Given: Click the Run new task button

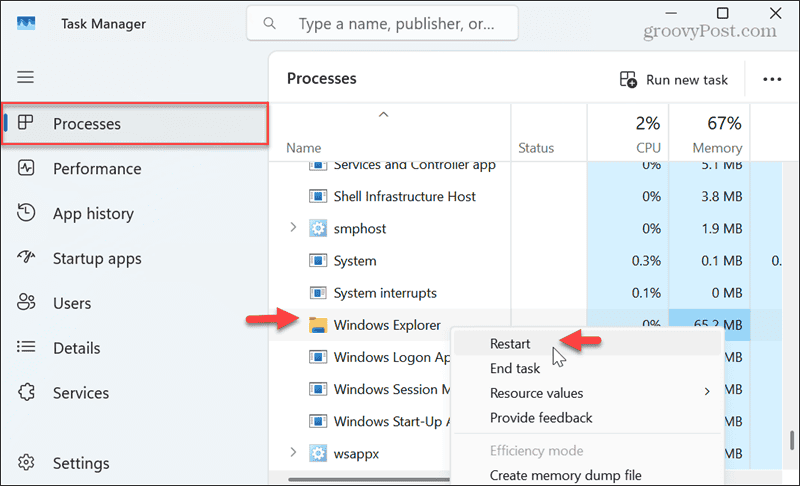Looking at the screenshot, I should pyautogui.click(x=674, y=80).
